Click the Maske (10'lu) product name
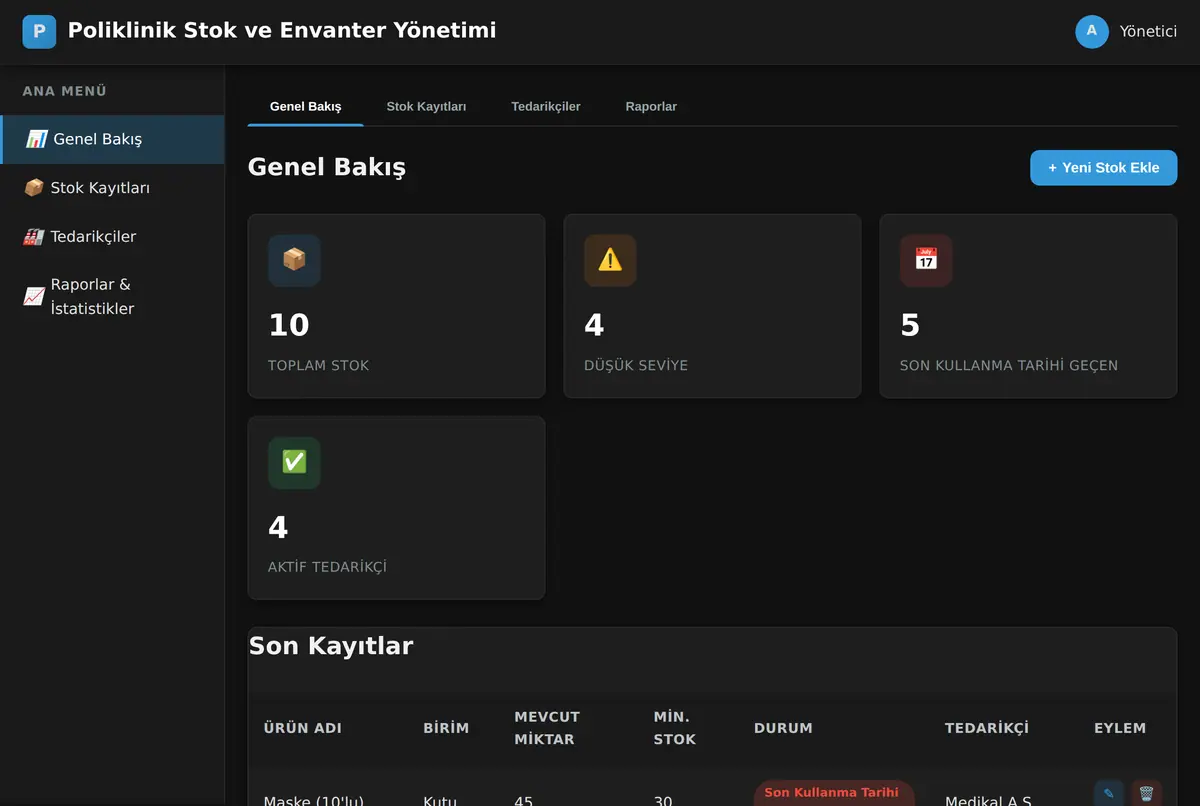The image size is (1200, 806). (313, 800)
